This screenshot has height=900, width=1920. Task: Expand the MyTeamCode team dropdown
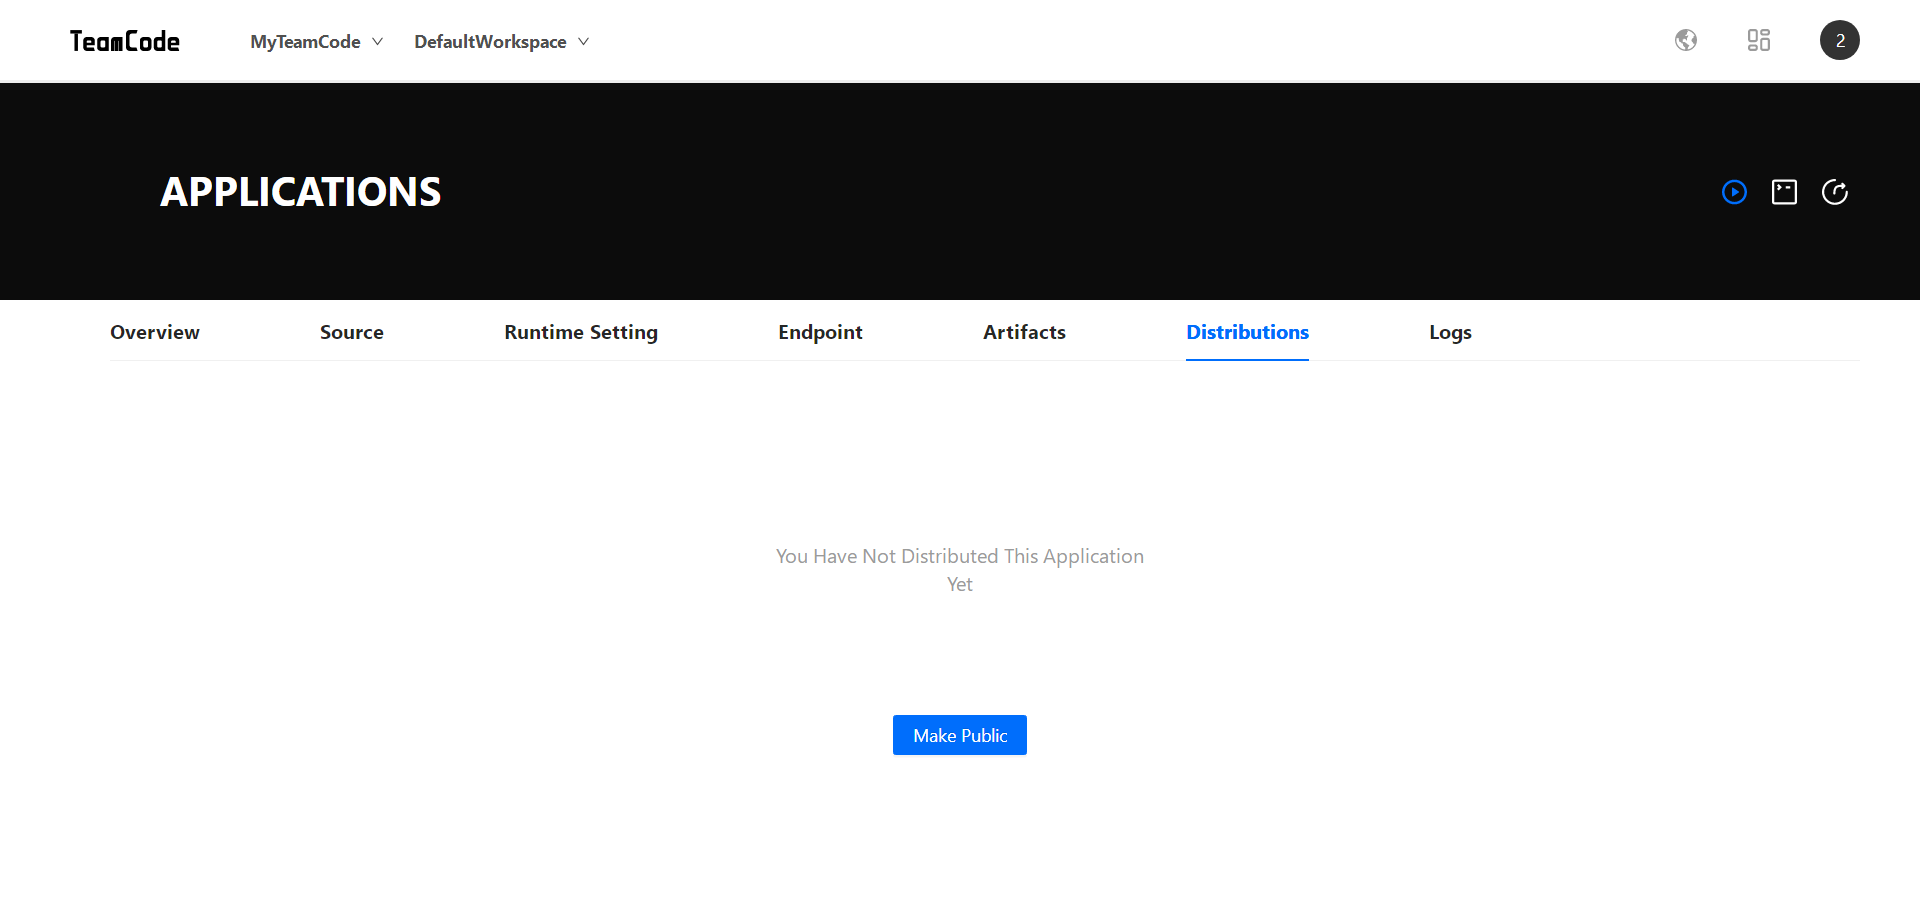click(317, 41)
